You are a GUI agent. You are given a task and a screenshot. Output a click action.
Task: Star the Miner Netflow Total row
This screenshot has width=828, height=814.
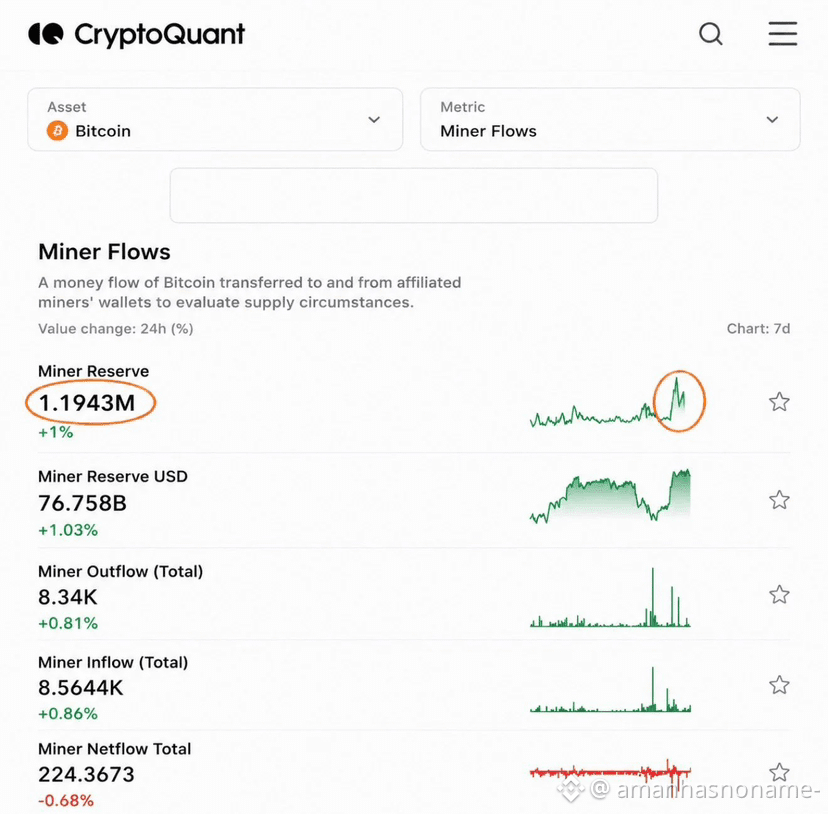tap(779, 772)
